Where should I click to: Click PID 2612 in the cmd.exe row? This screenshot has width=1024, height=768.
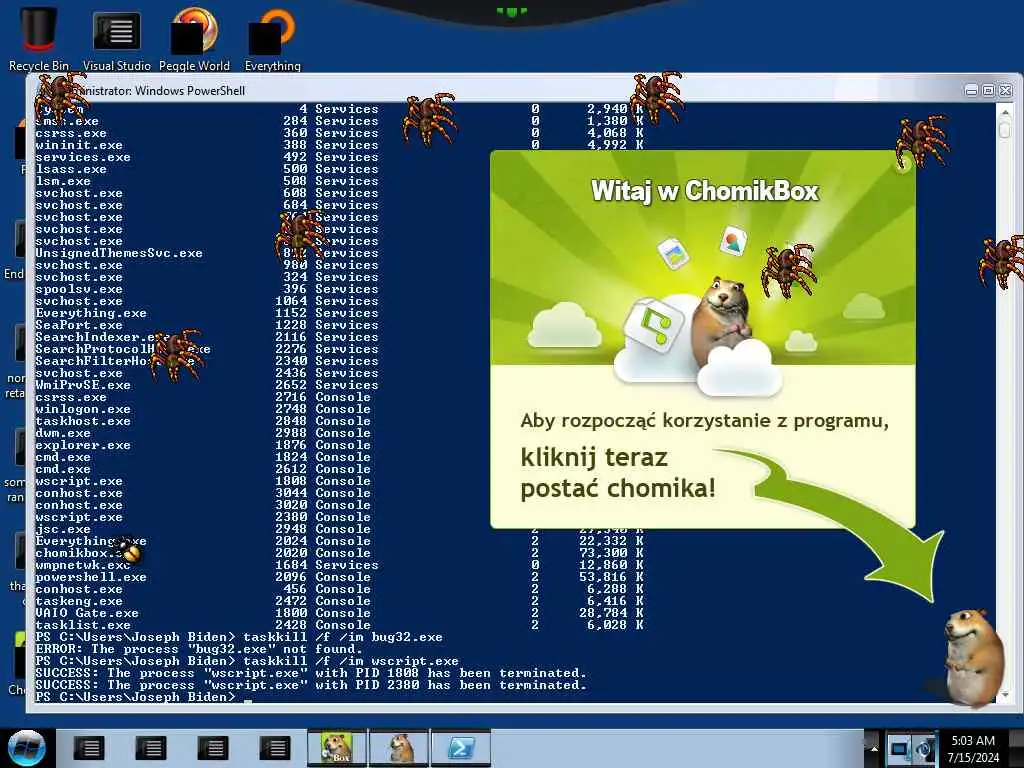(x=291, y=469)
